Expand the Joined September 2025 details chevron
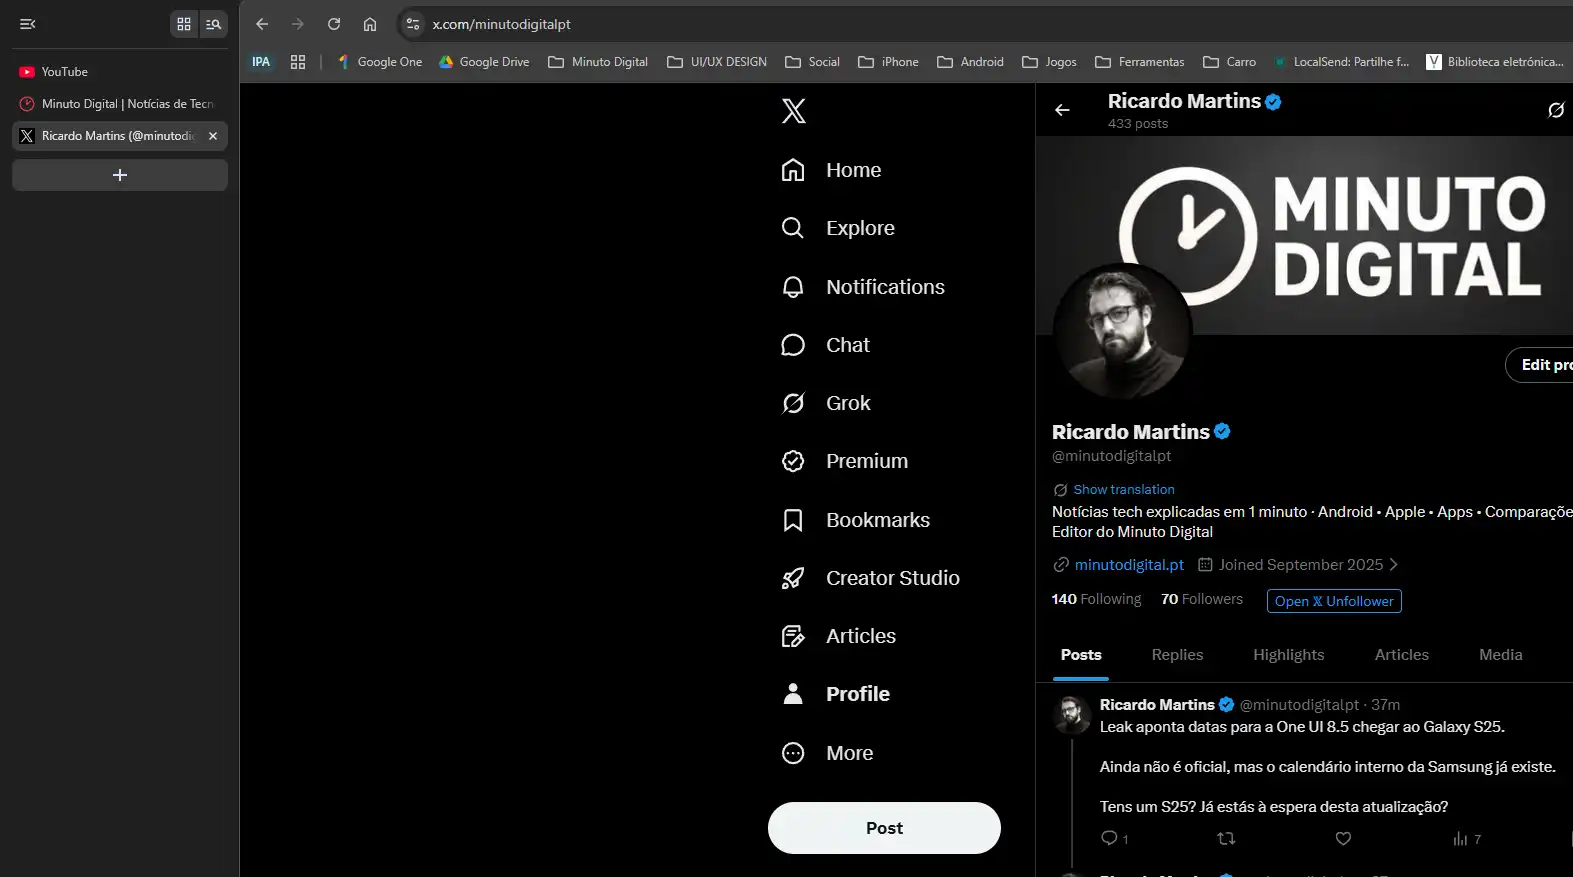Viewport: 1573px width, 877px height. click(x=1394, y=565)
